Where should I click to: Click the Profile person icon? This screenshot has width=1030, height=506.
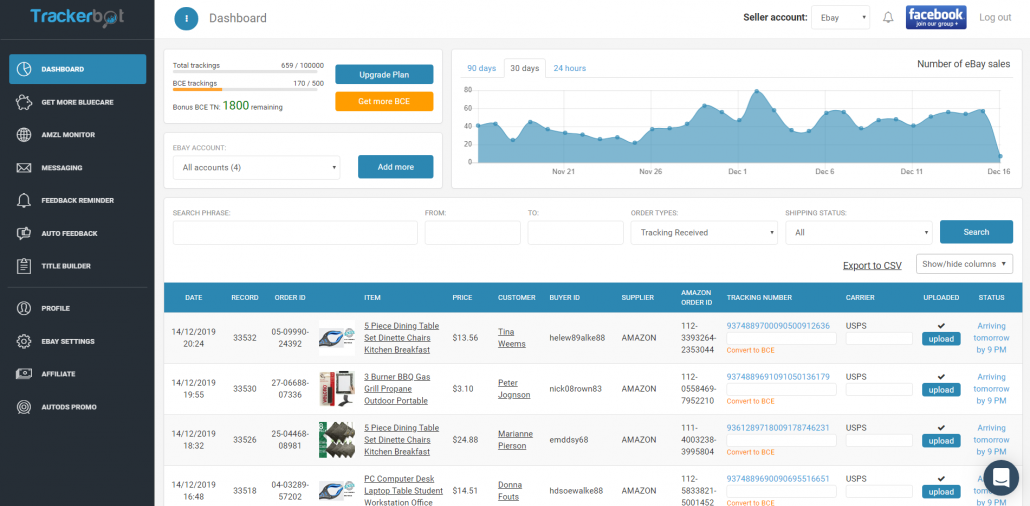(x=24, y=308)
